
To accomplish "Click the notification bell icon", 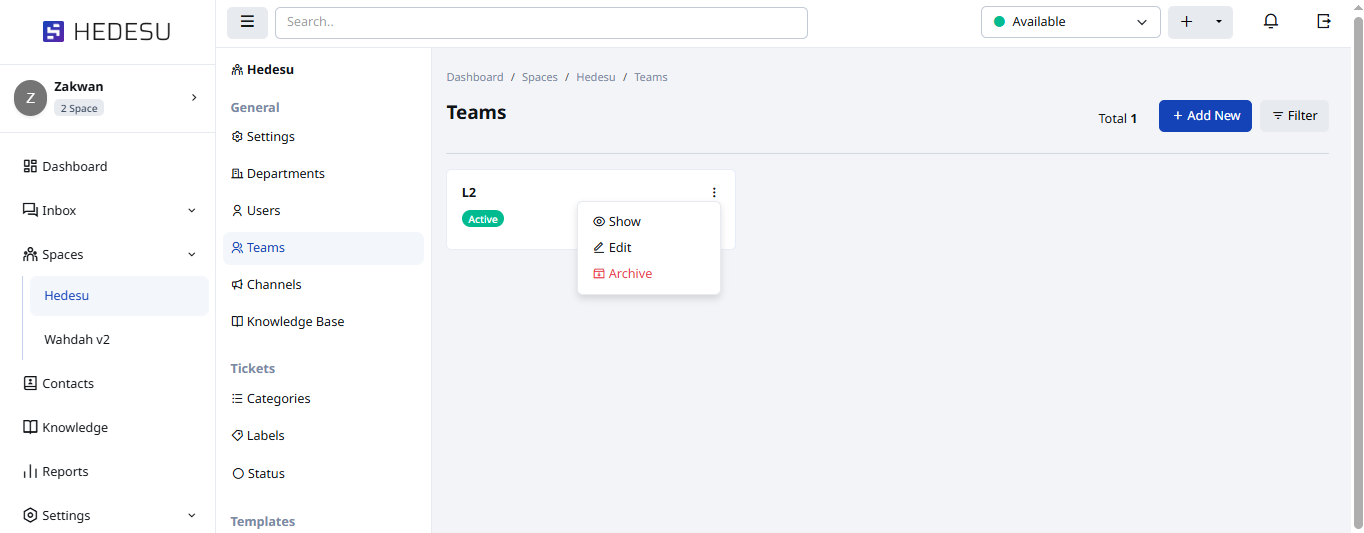I will (1271, 22).
